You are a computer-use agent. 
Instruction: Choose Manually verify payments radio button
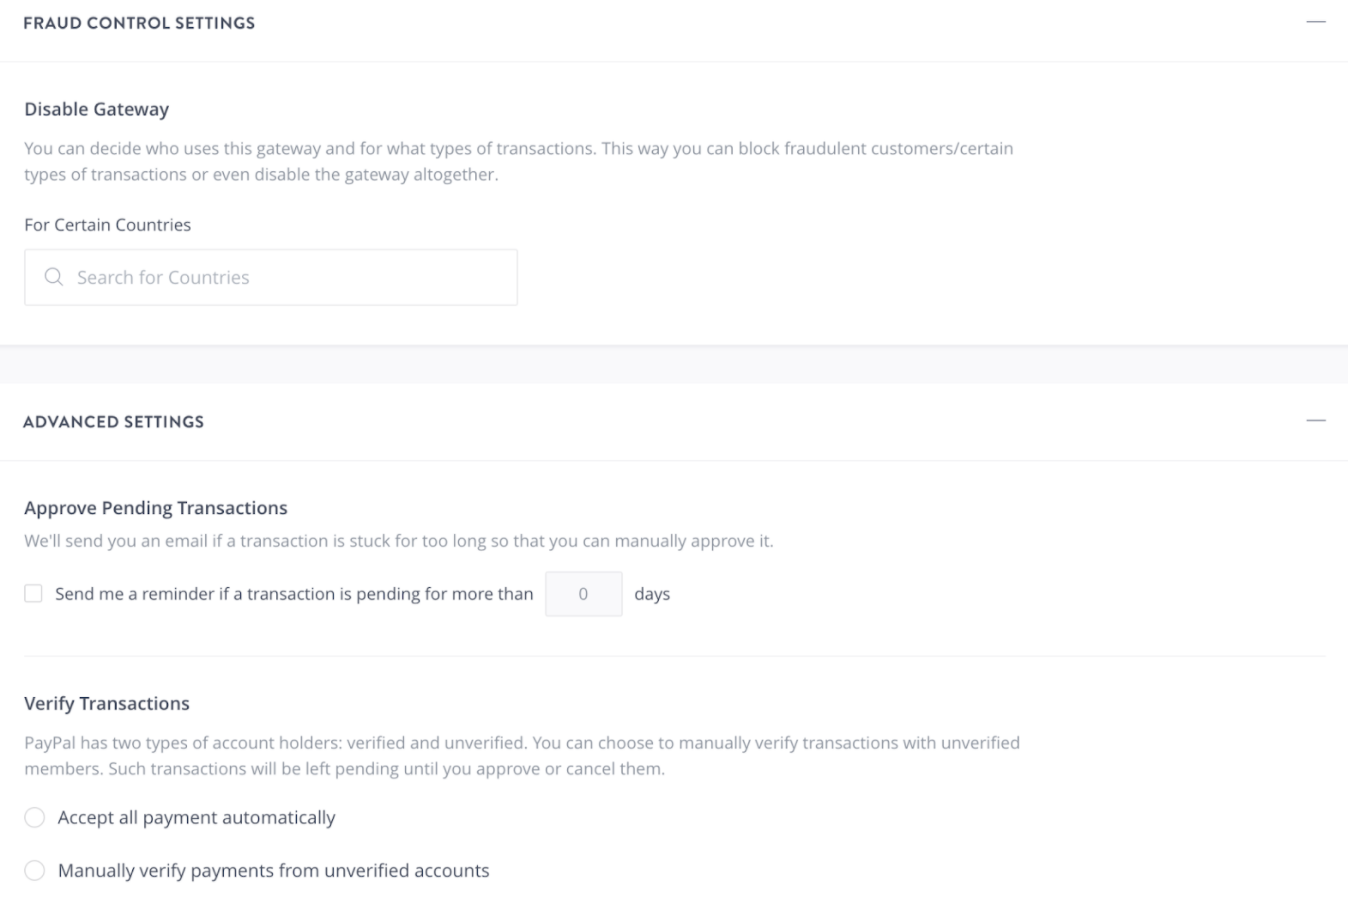[35, 871]
